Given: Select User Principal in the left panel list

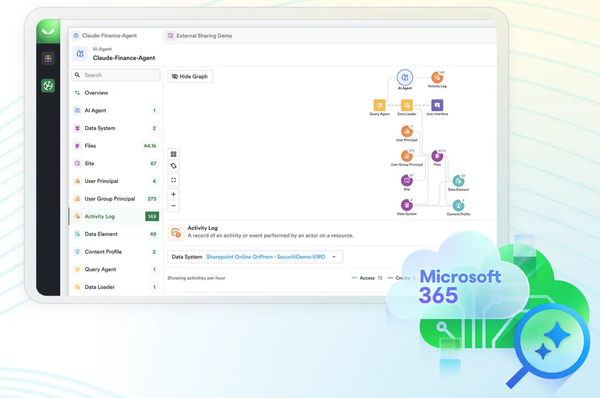Looking at the screenshot, I should pos(115,181).
